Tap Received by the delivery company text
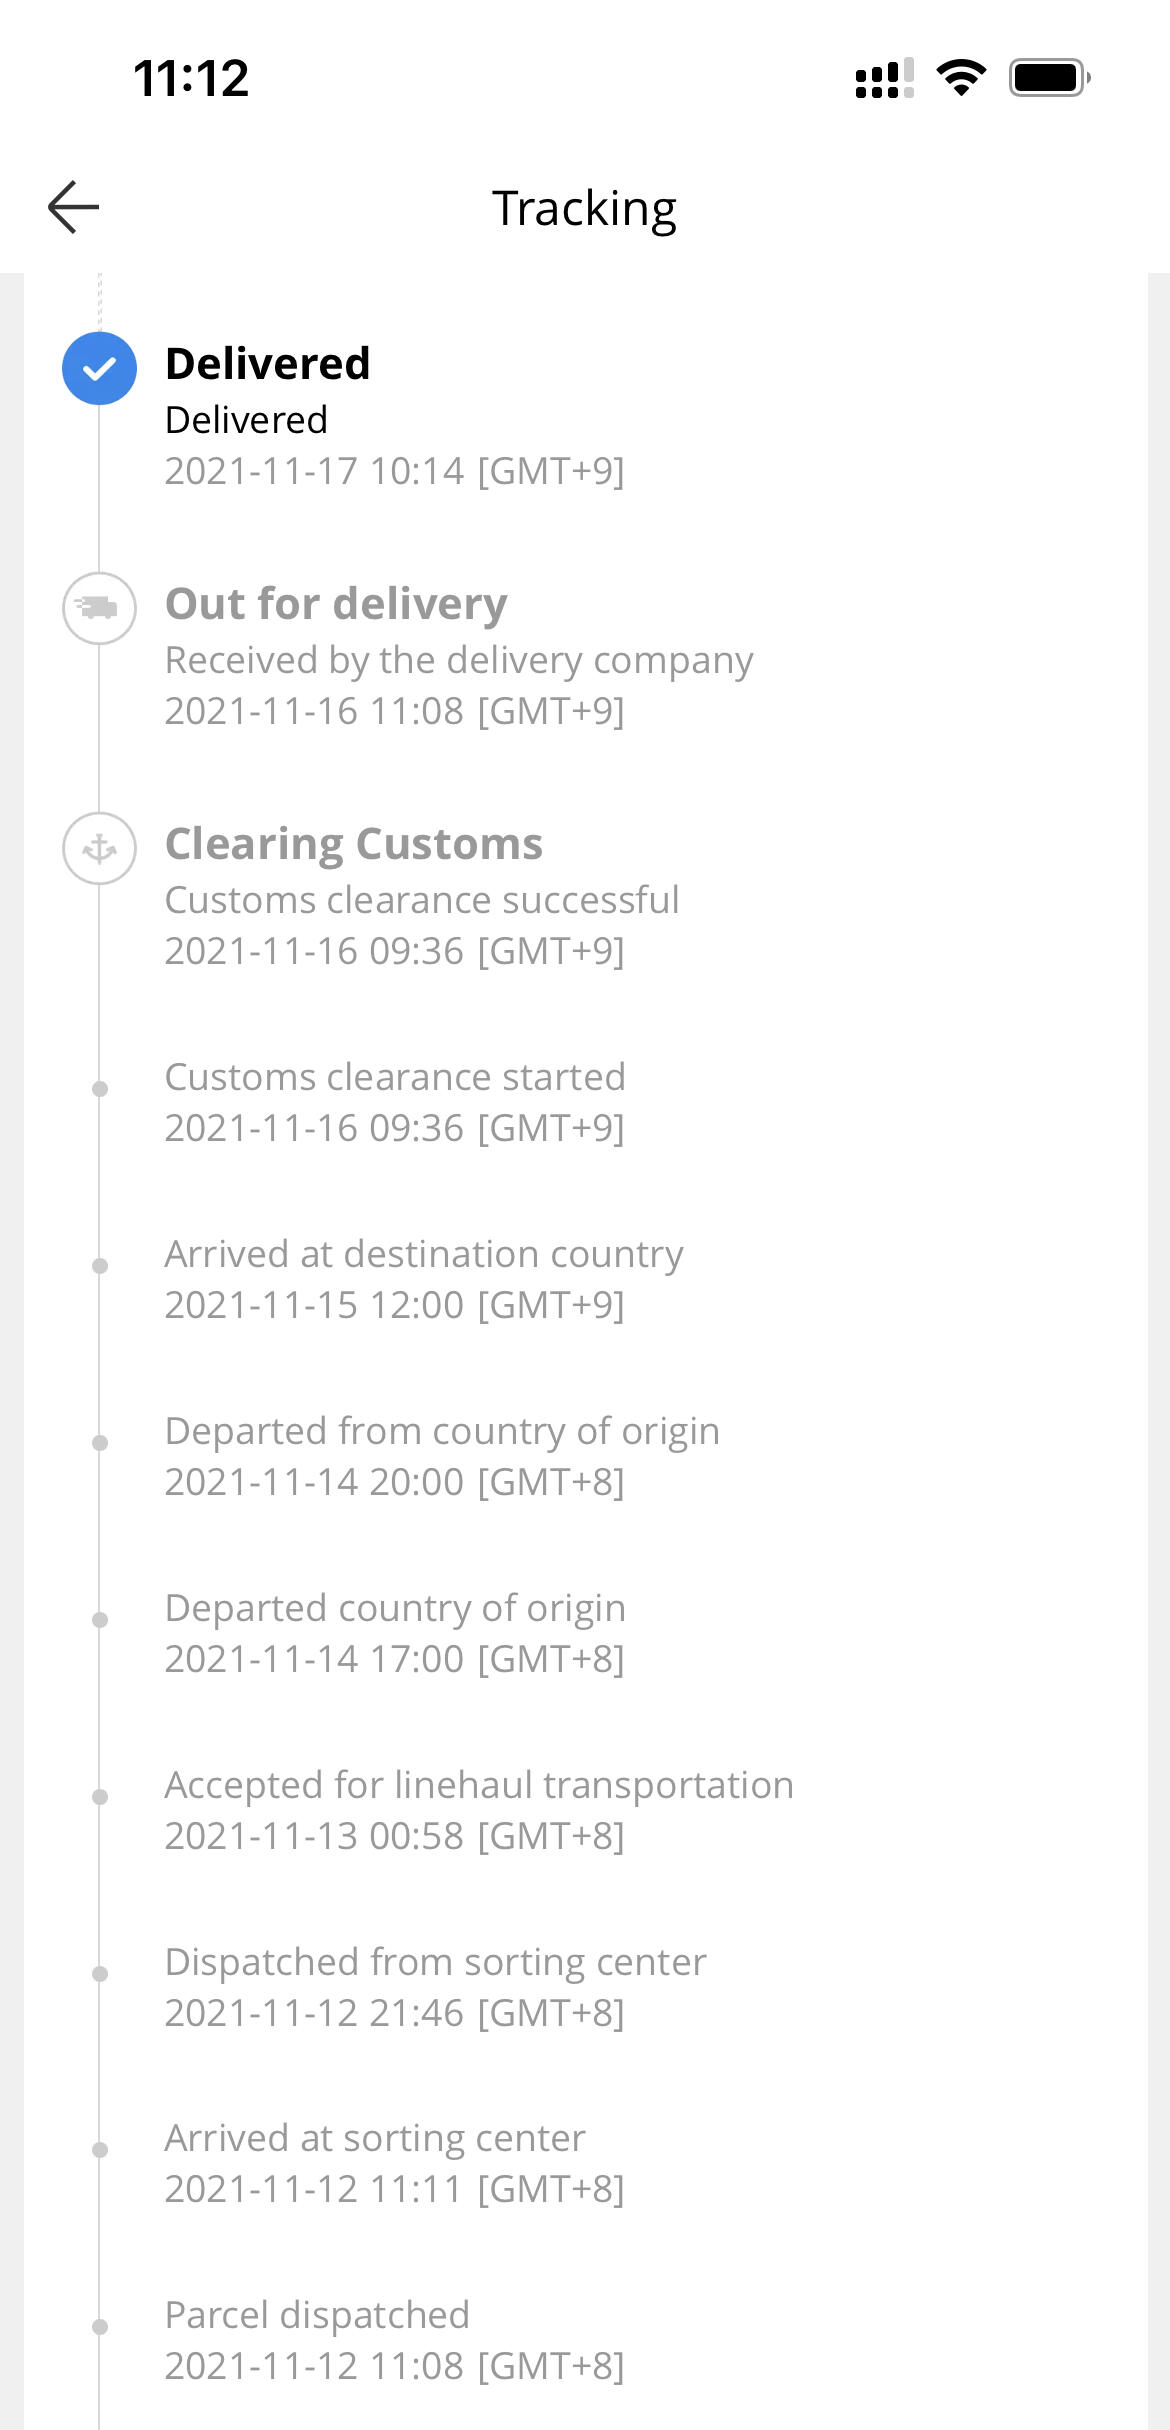Viewport: 1170px width, 2430px height. coord(458,660)
